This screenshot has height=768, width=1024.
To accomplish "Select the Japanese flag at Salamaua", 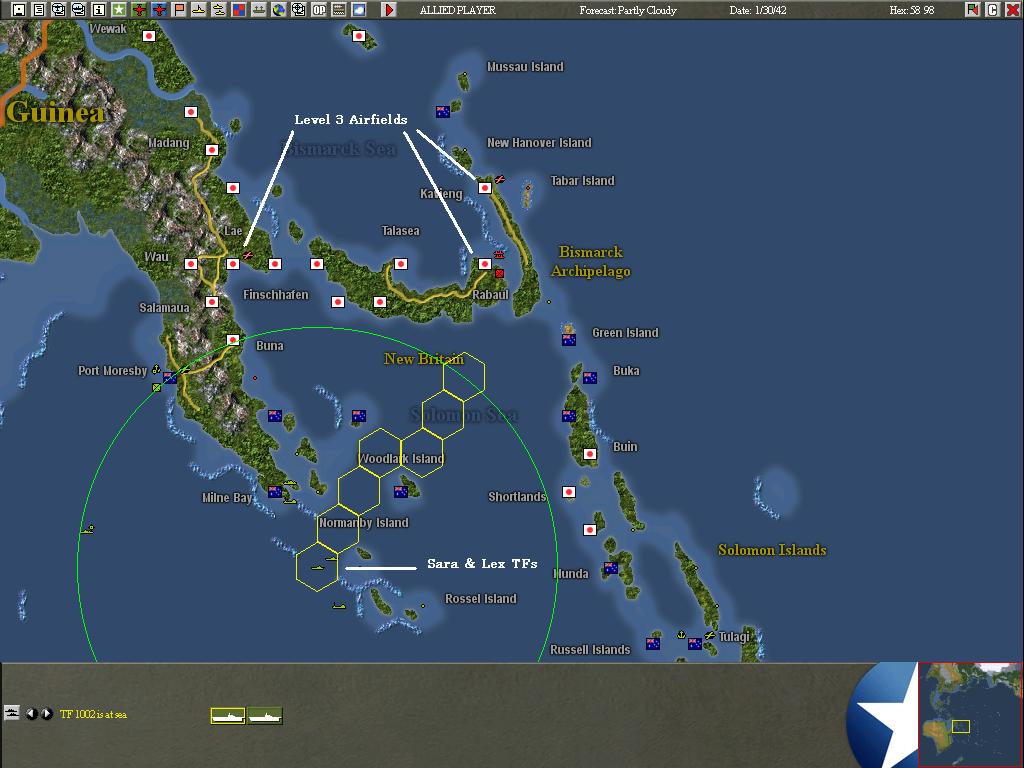I will (212, 302).
